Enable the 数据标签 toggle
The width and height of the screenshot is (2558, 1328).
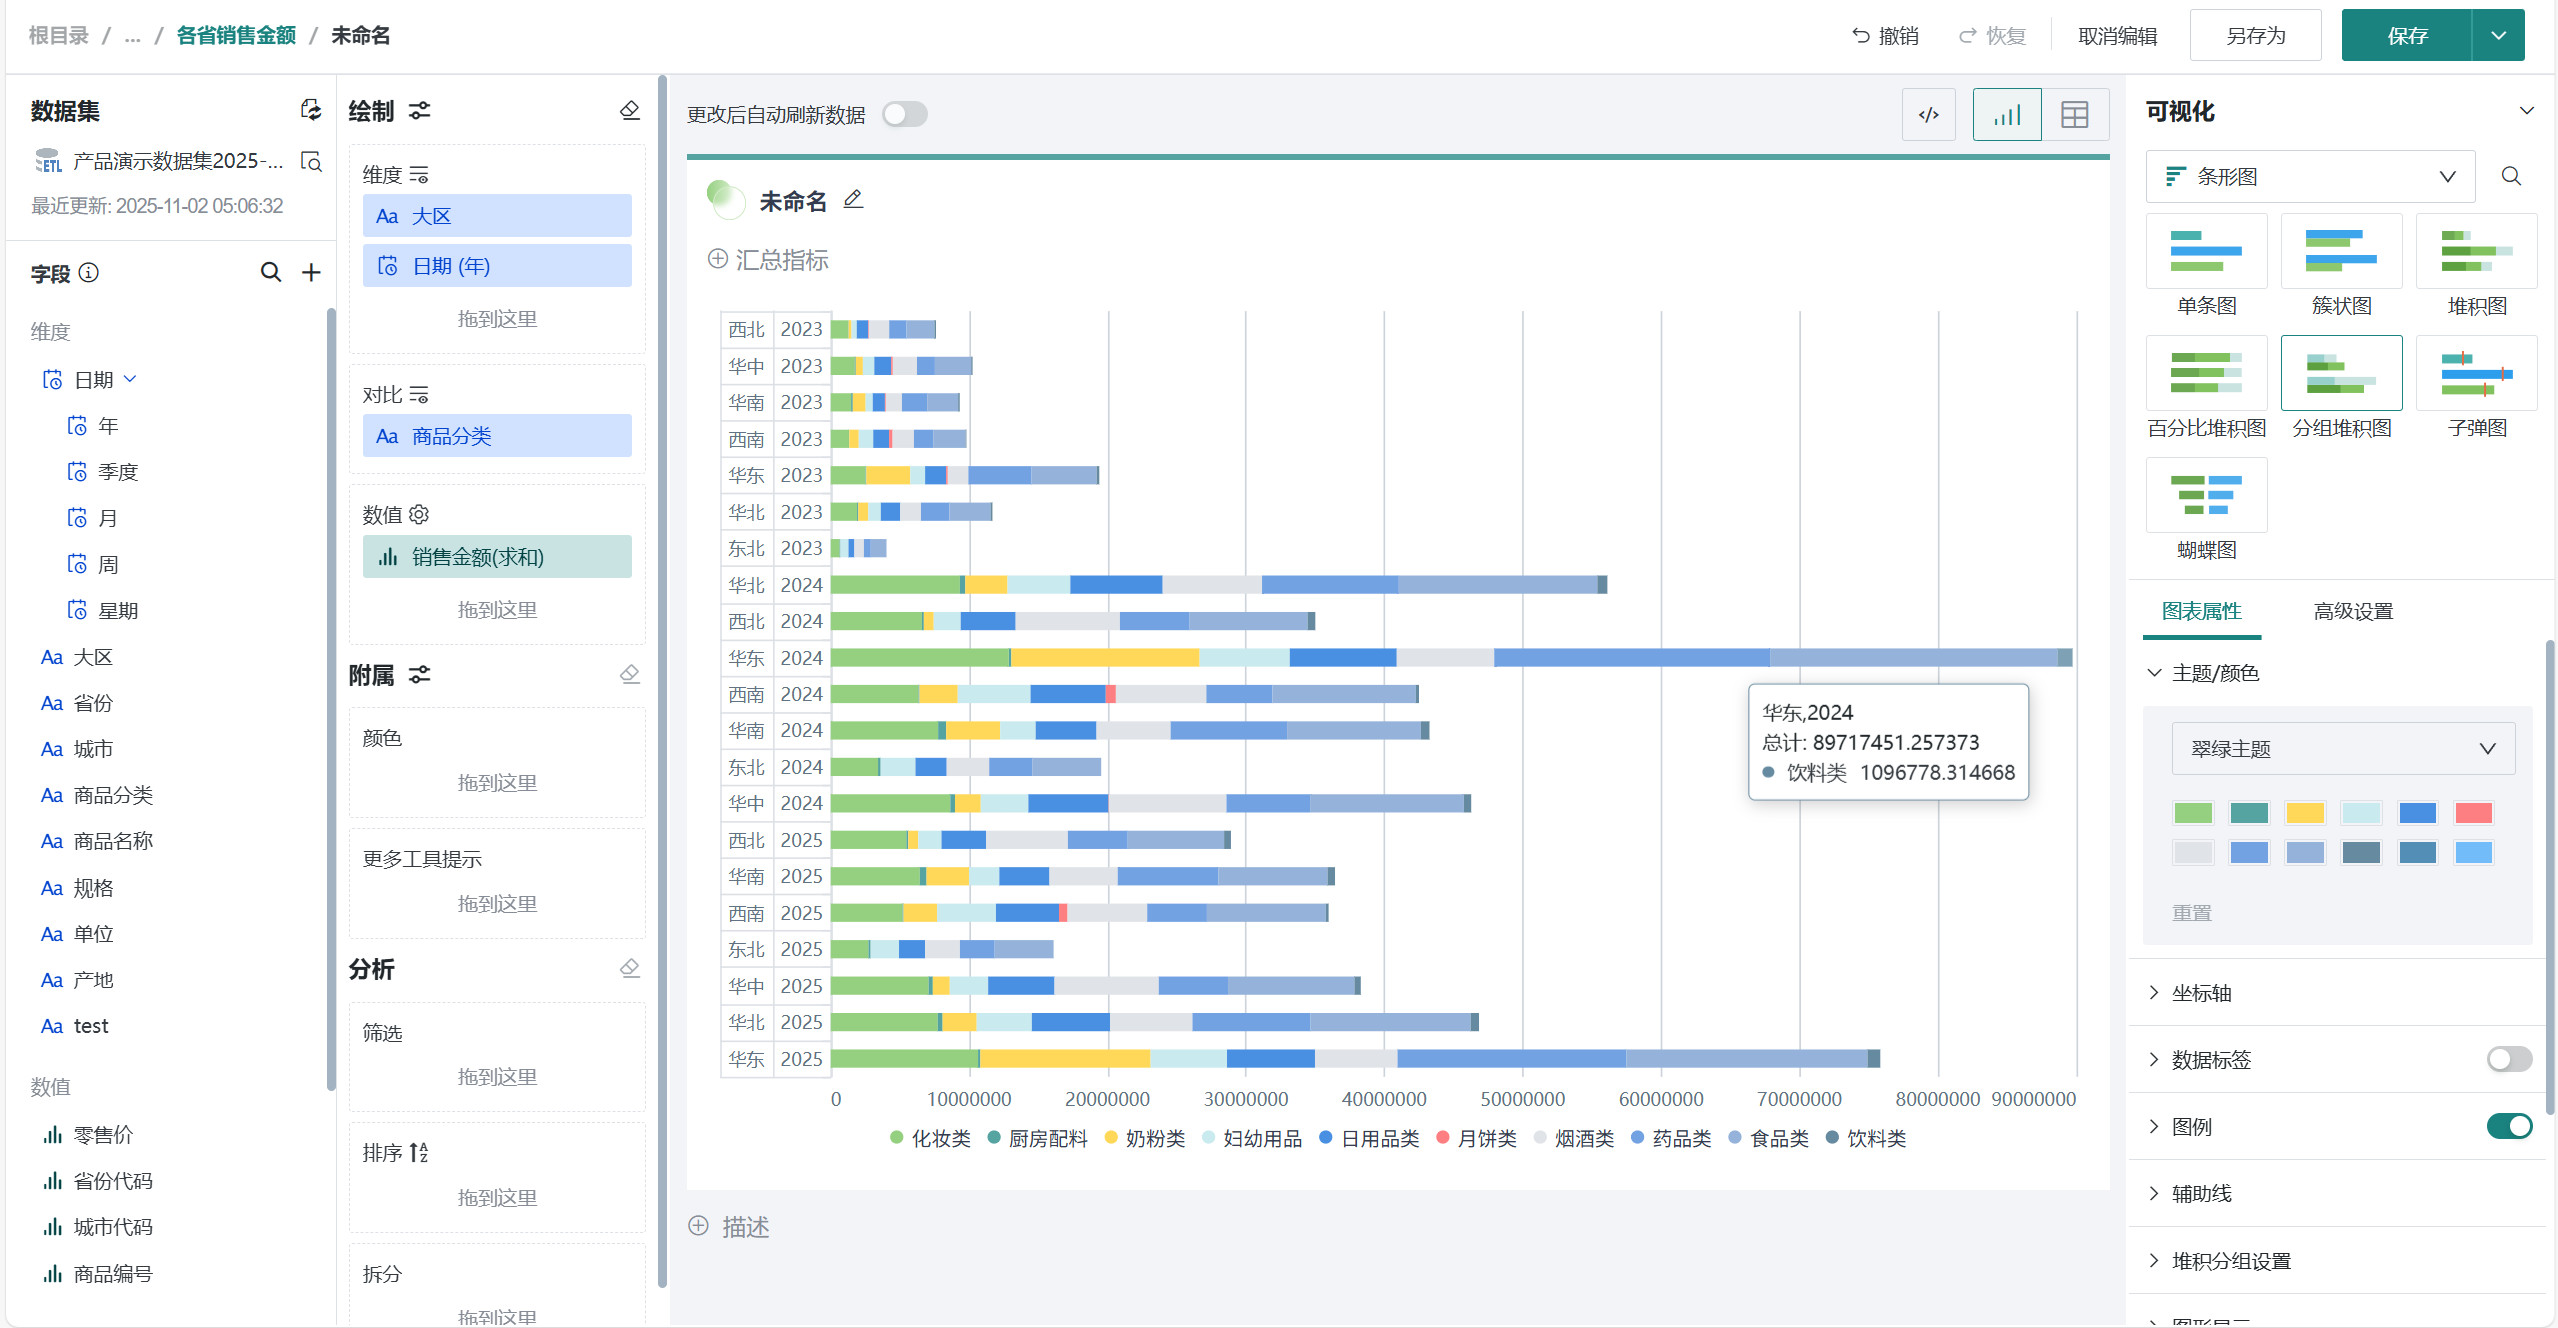click(2508, 1059)
